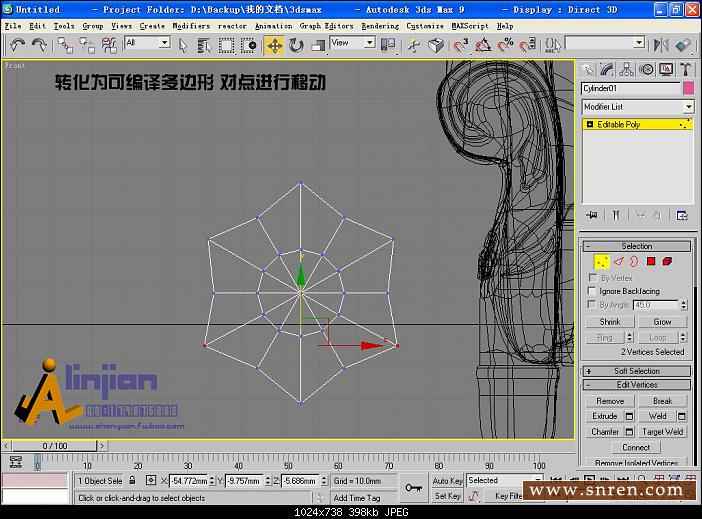Click the Undo arrow icon

pyautogui.click(x=17, y=45)
